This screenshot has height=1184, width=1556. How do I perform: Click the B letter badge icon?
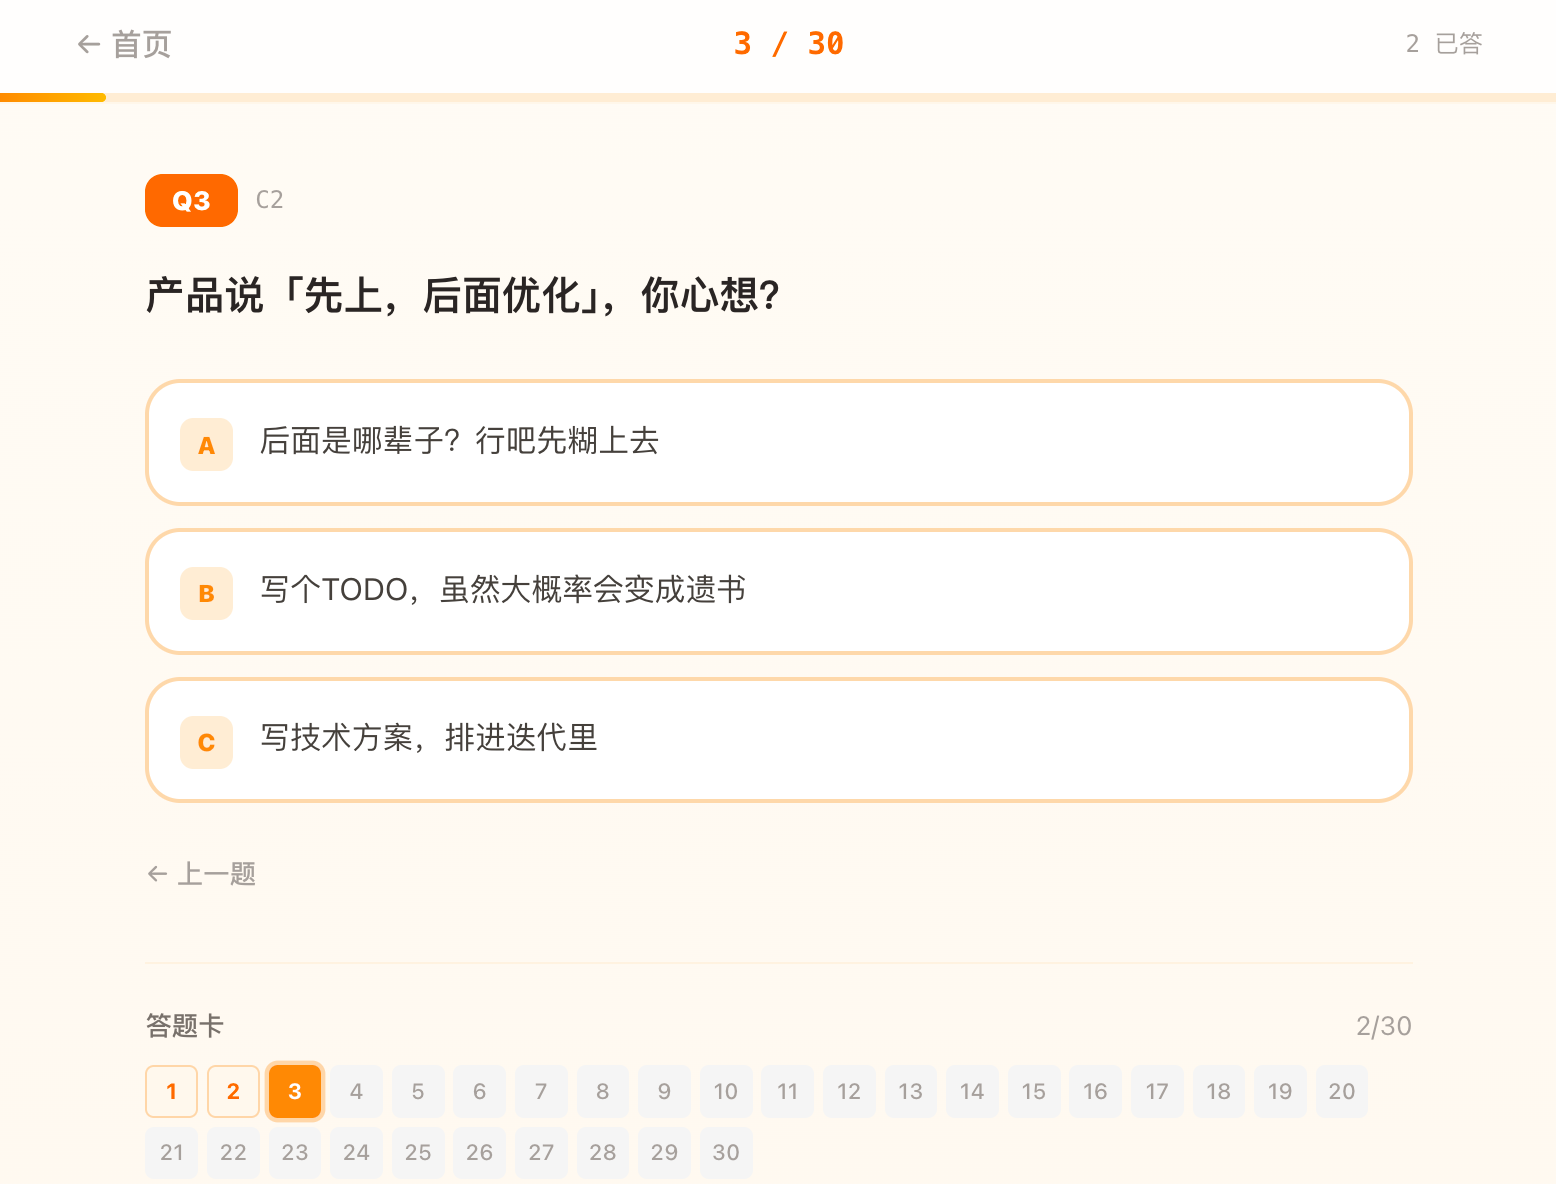coord(206,593)
